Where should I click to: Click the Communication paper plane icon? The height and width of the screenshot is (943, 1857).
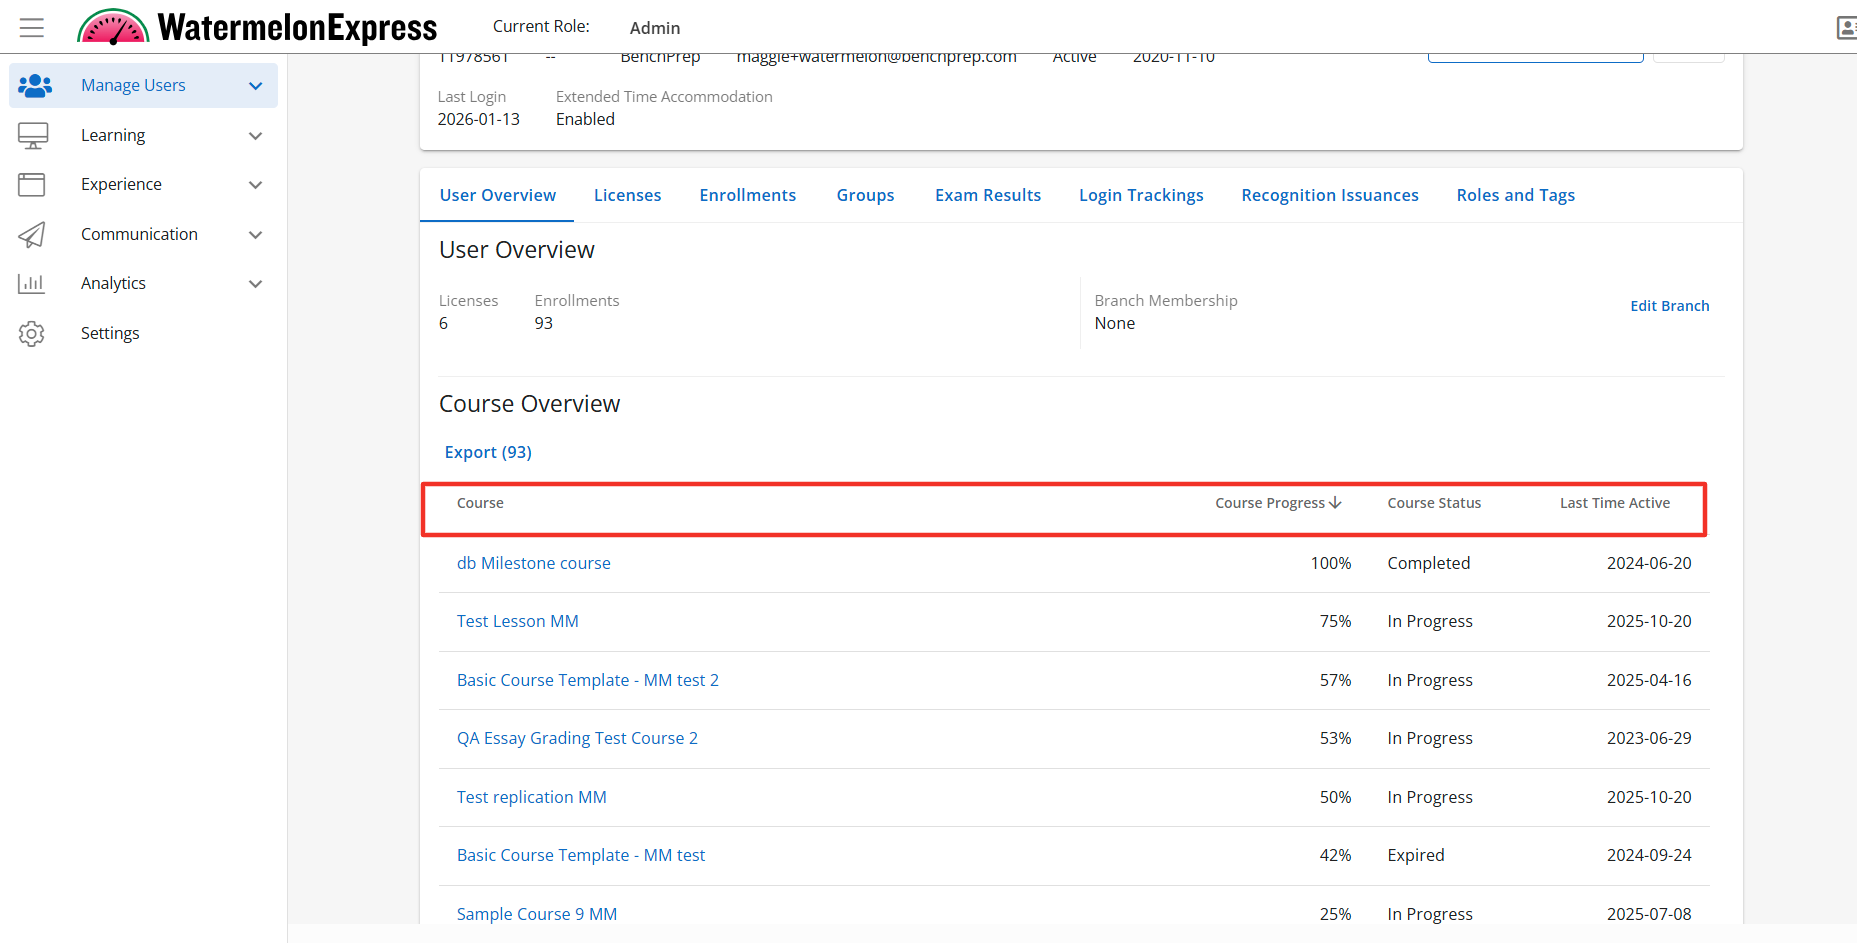click(32, 234)
